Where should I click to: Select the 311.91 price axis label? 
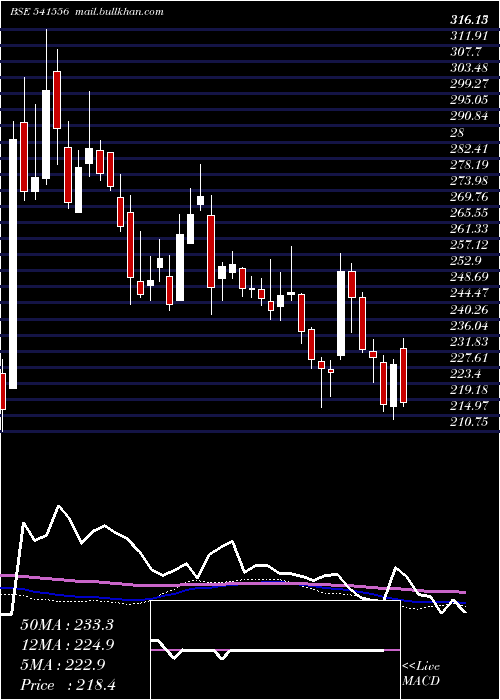(469, 36)
